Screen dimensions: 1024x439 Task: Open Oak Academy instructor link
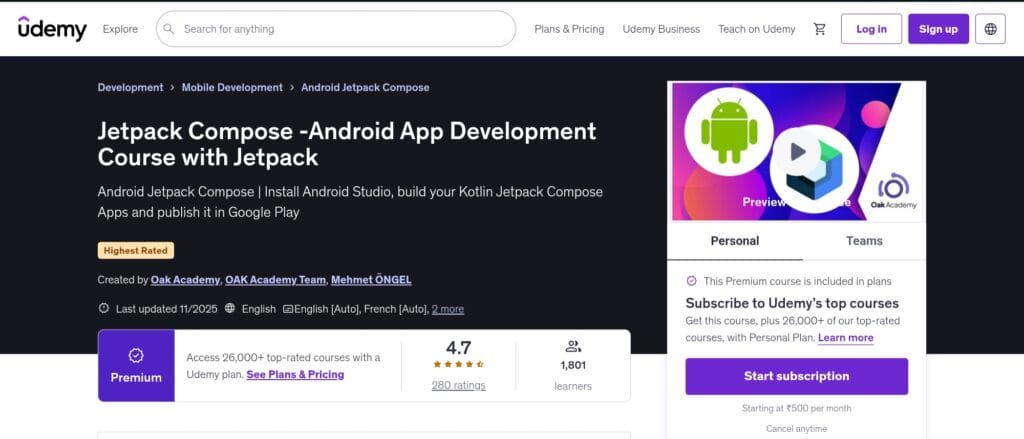[185, 280]
